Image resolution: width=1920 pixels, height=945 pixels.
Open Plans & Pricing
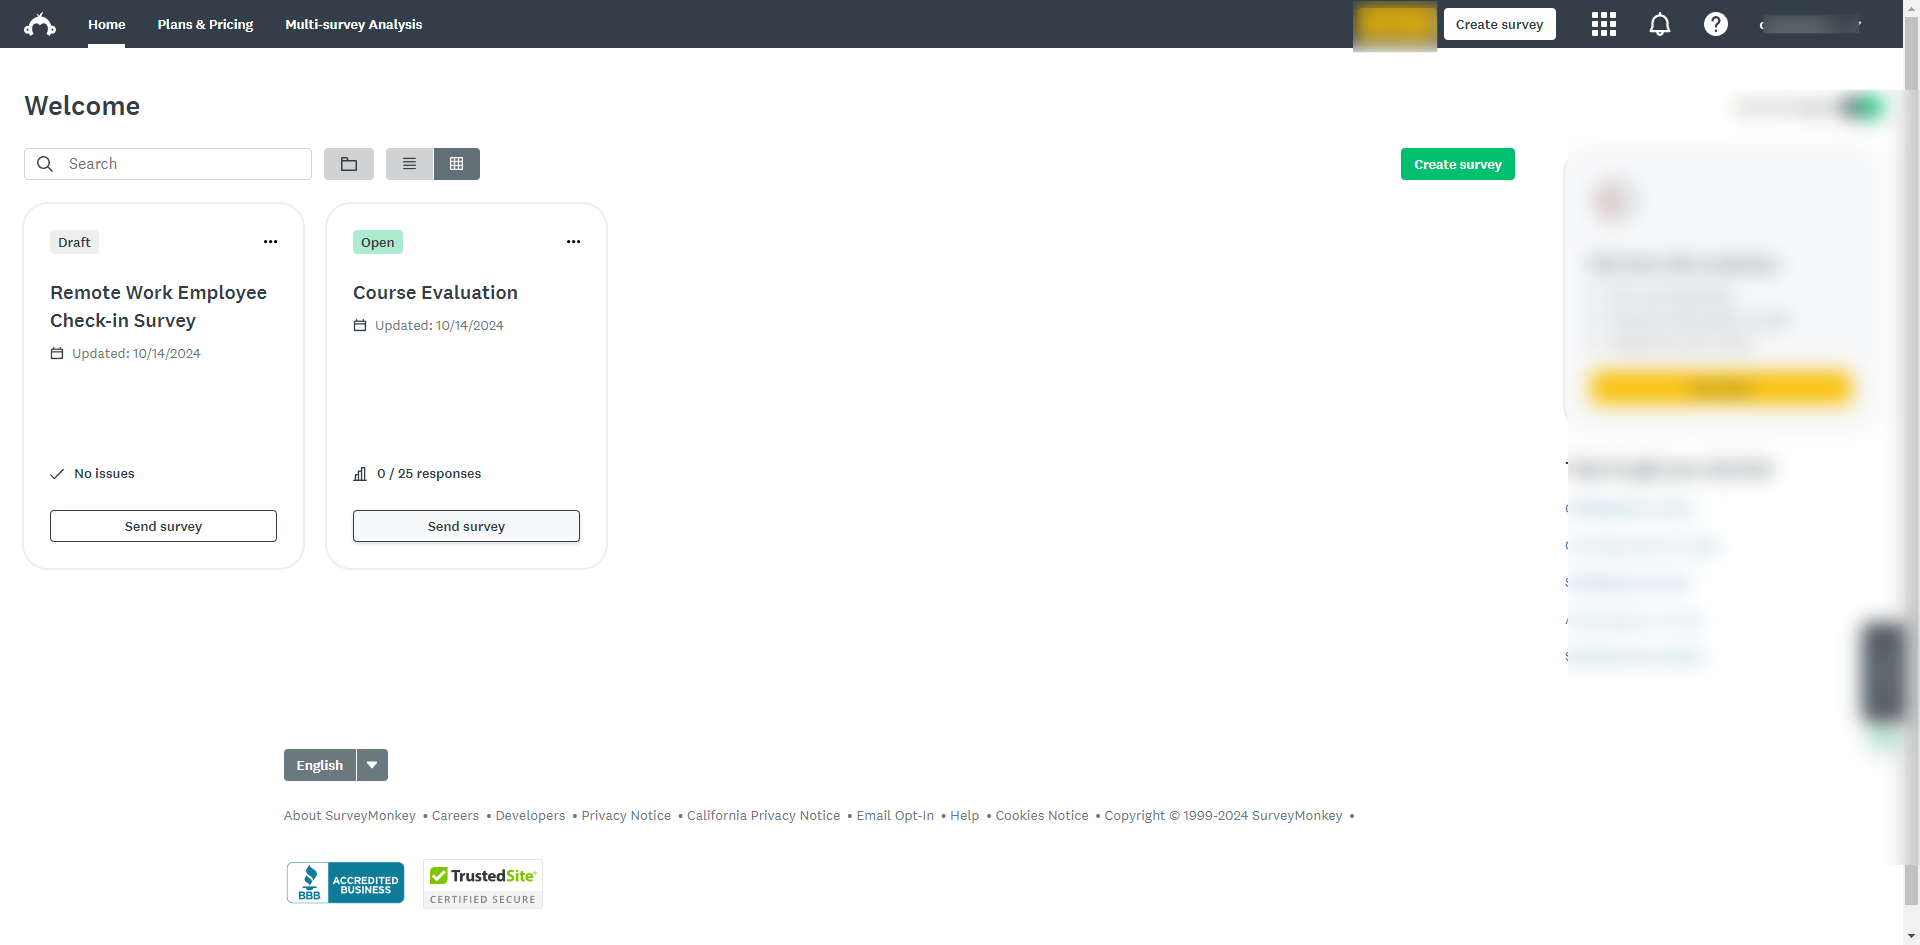click(x=205, y=24)
